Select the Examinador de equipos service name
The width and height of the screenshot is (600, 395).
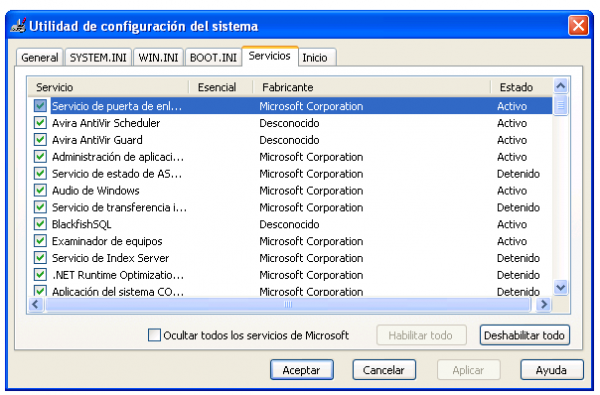107,241
